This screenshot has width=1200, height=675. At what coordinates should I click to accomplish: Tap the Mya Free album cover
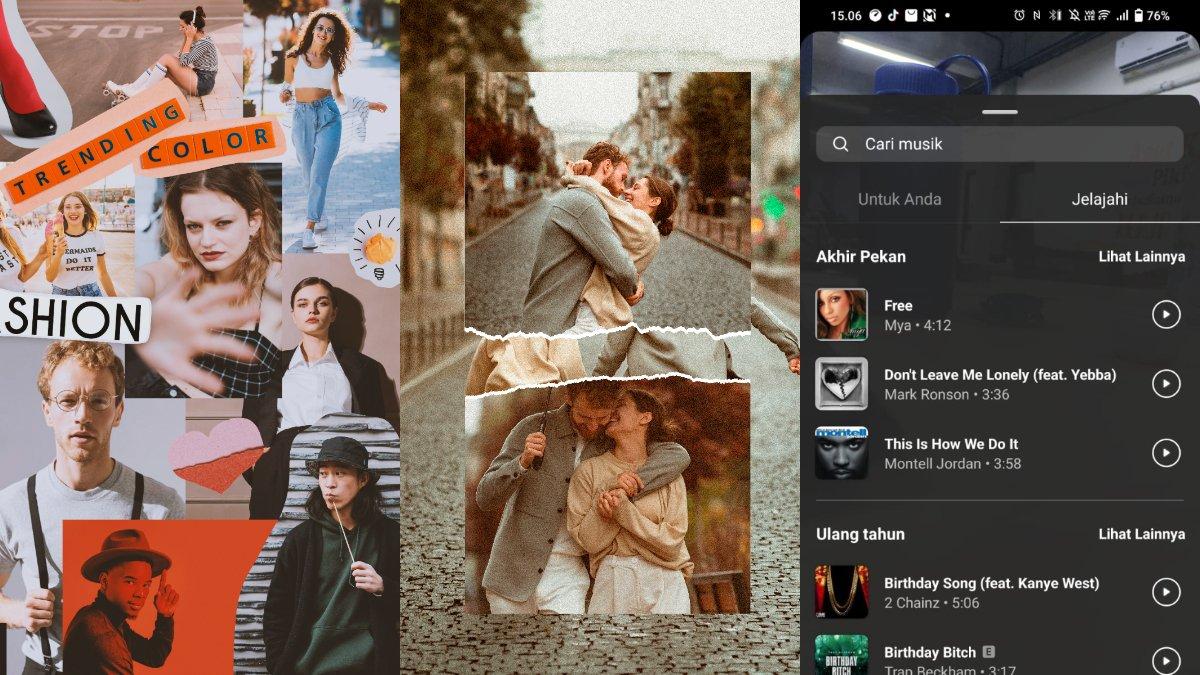[841, 315]
